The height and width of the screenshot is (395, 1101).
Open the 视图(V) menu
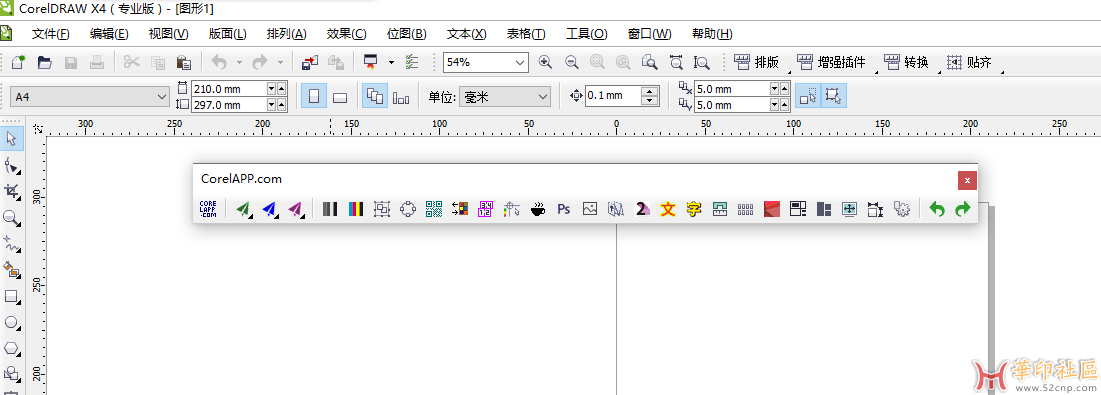tap(169, 34)
